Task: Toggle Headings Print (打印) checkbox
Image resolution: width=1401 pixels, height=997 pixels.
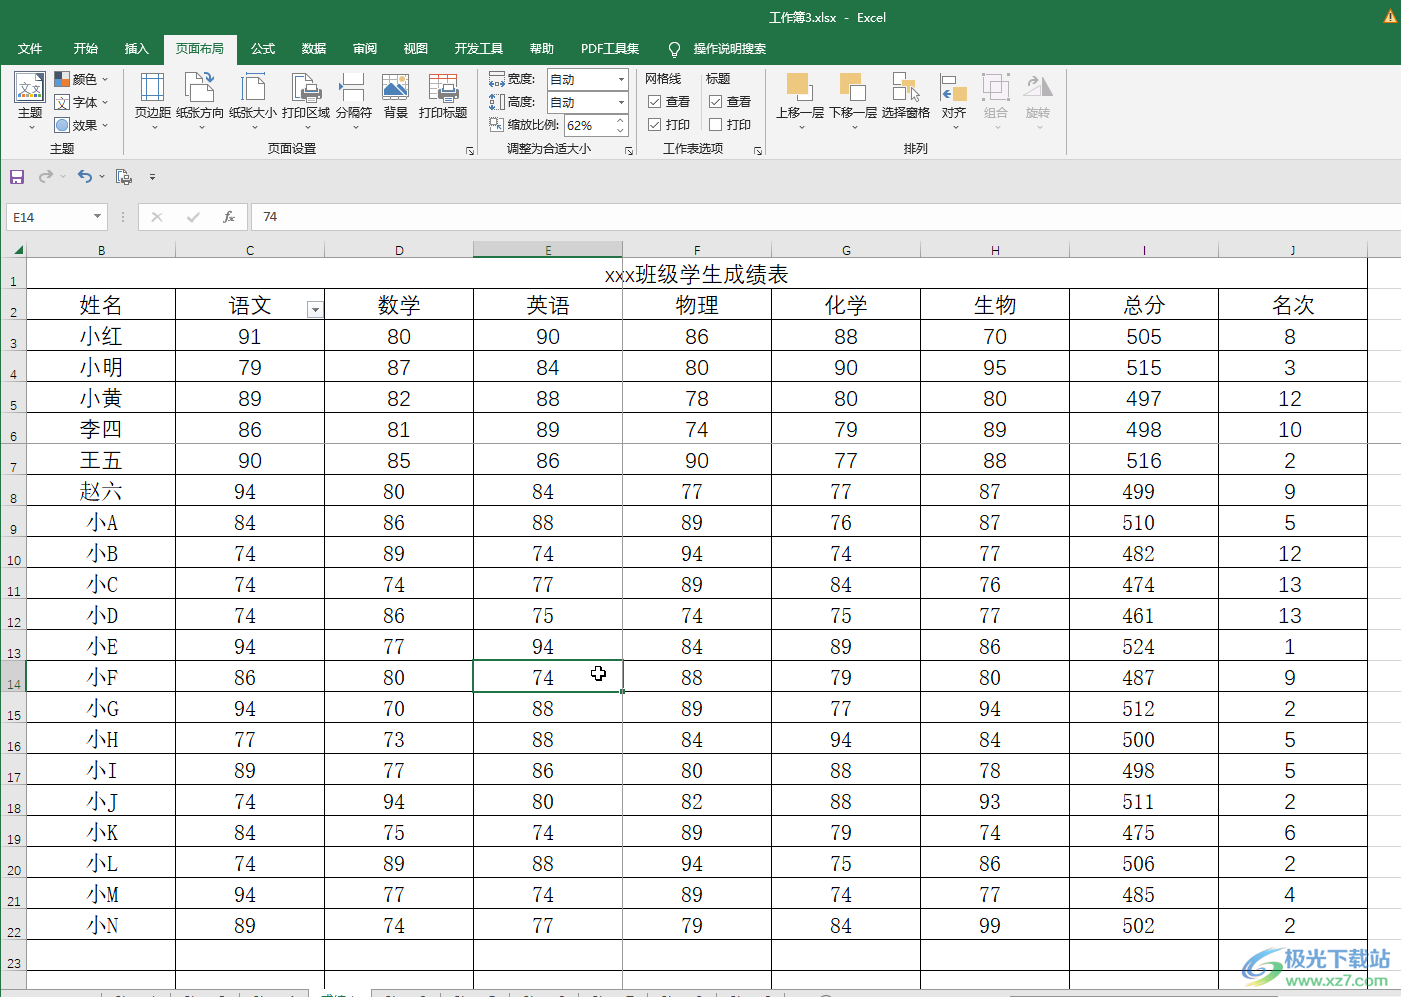Action: 716,125
